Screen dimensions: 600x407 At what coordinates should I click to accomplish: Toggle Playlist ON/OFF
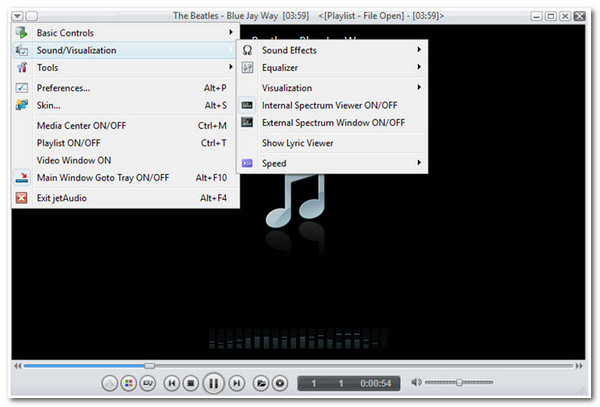point(126,143)
